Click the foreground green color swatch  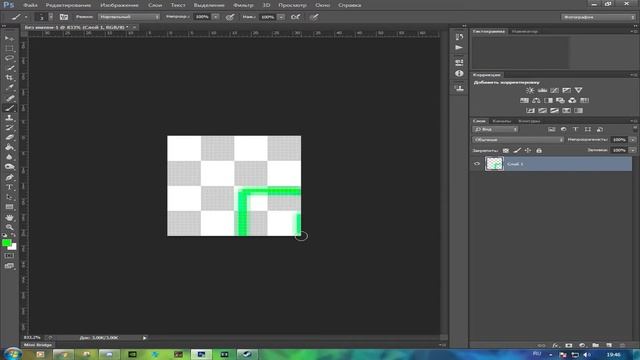(x=6, y=243)
